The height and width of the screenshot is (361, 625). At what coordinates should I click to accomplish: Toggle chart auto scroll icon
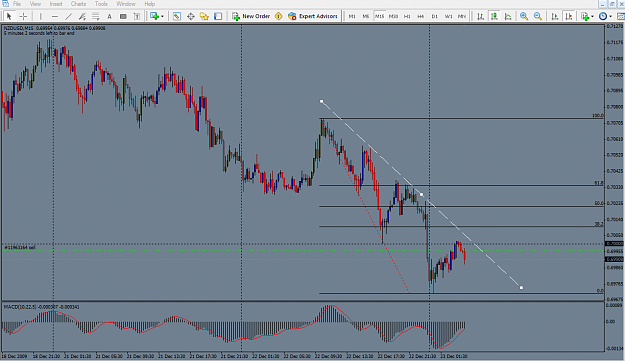(555, 16)
